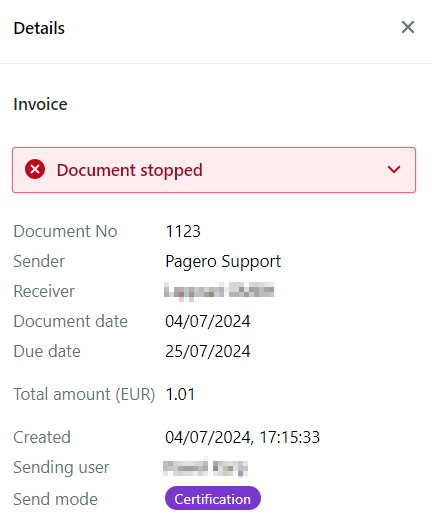Click the Due date label
Image resolution: width=432 pixels, height=527 pixels.
click(x=47, y=352)
